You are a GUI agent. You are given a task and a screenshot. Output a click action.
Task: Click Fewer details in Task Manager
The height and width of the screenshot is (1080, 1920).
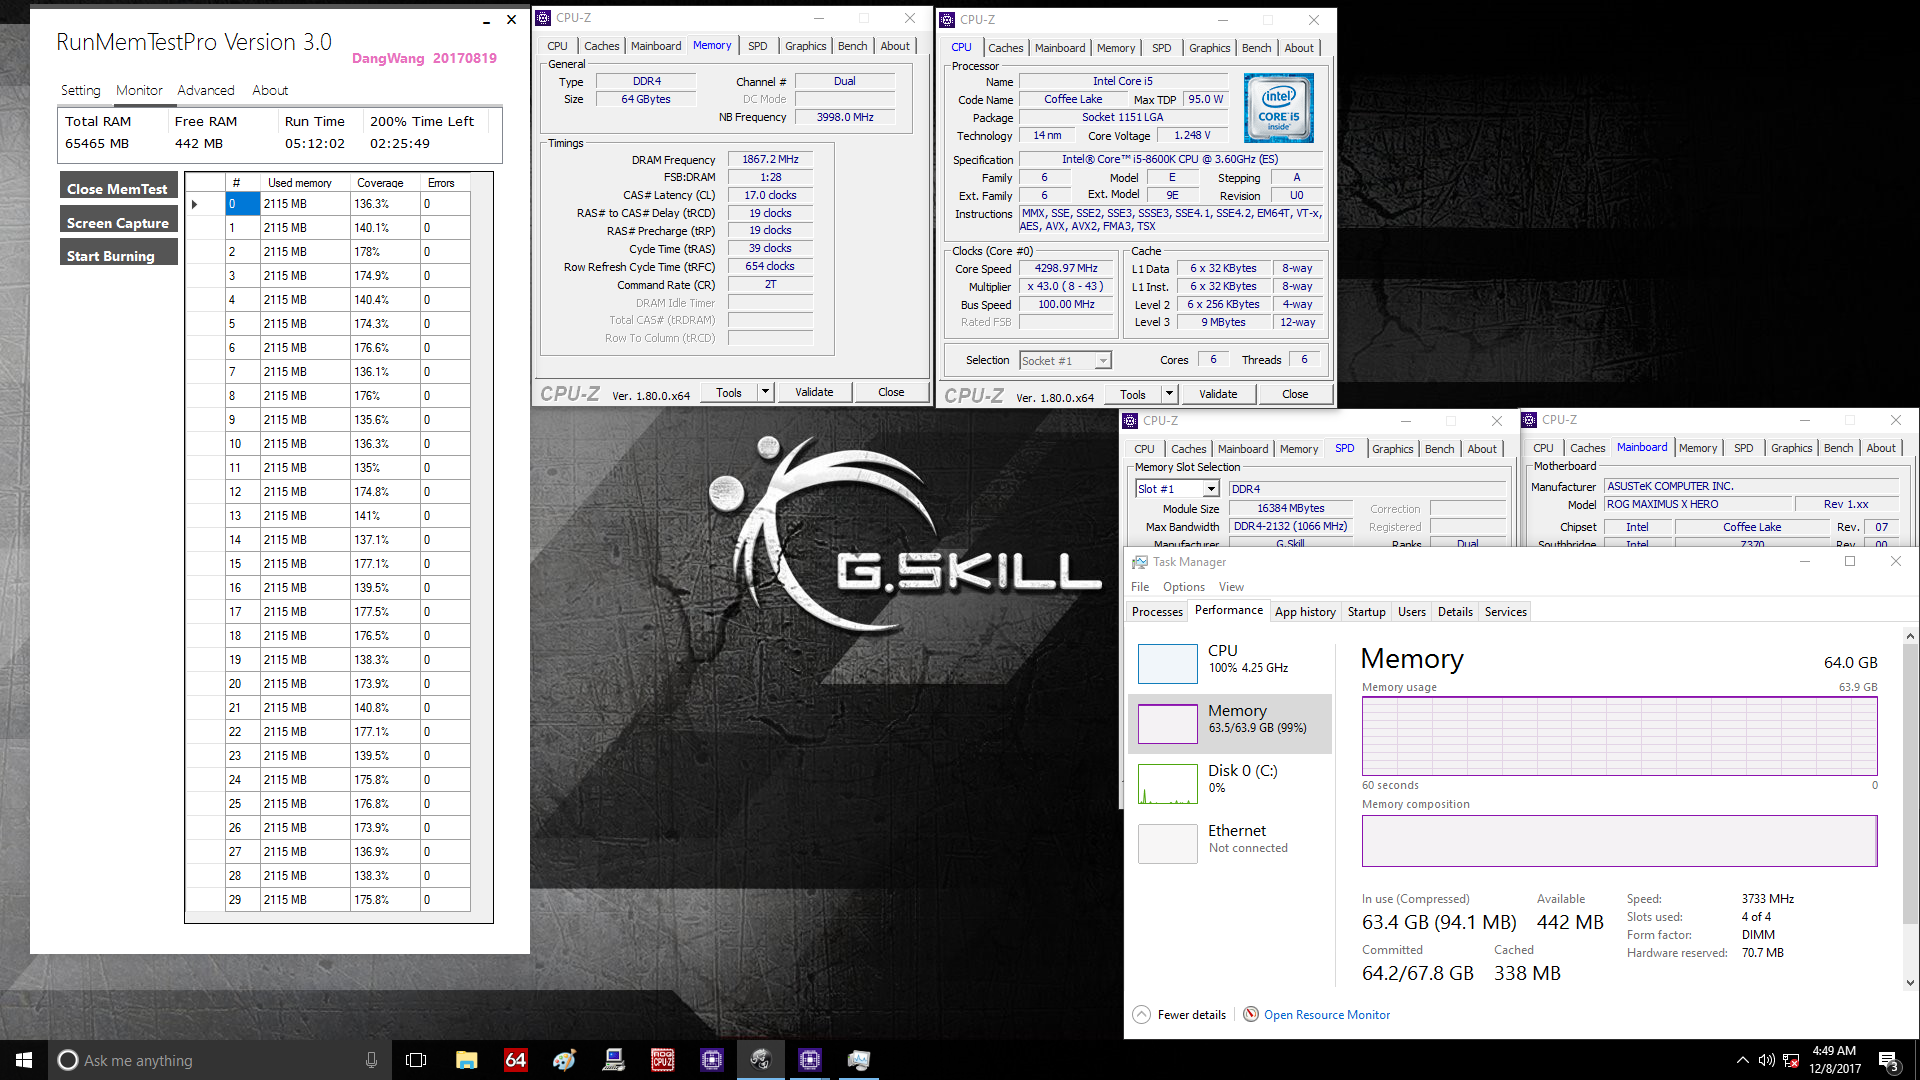pos(1191,1014)
